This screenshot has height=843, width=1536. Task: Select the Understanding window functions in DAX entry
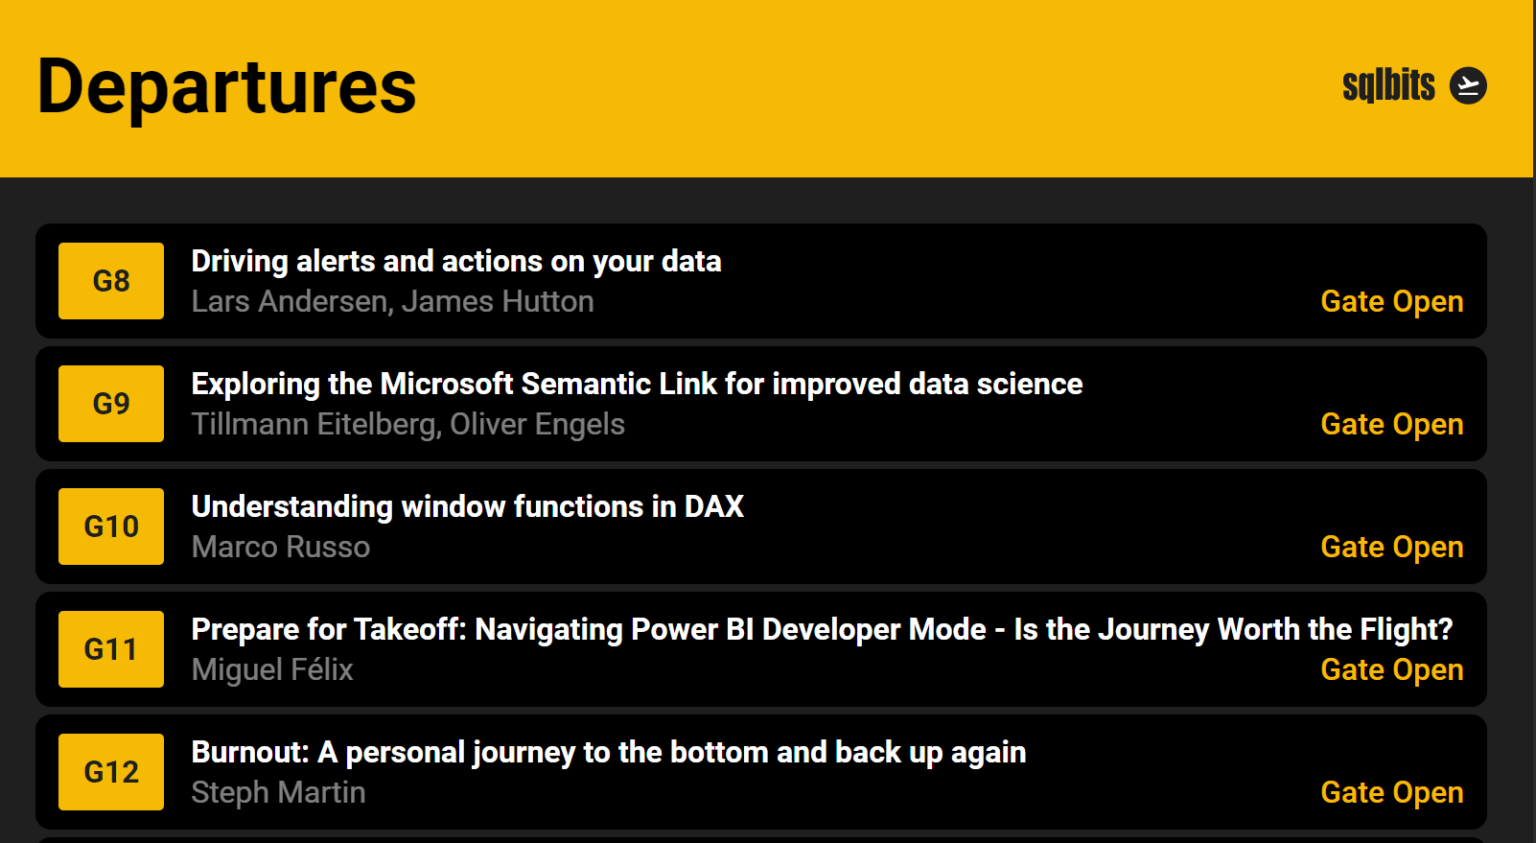point(467,507)
